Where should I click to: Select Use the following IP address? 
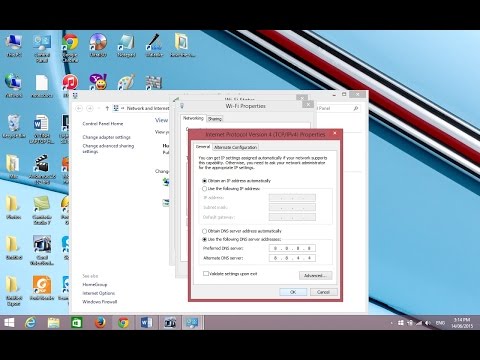(x=204, y=189)
